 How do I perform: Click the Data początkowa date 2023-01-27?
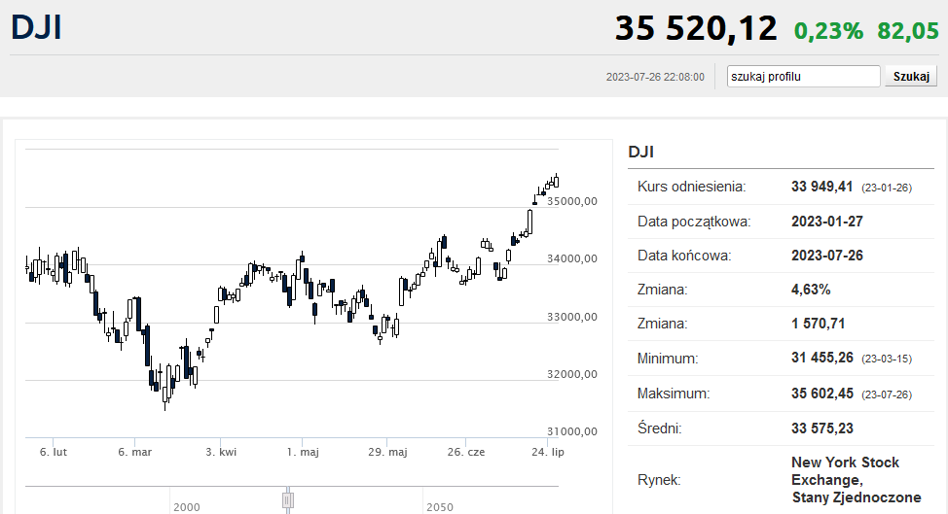pos(826,221)
